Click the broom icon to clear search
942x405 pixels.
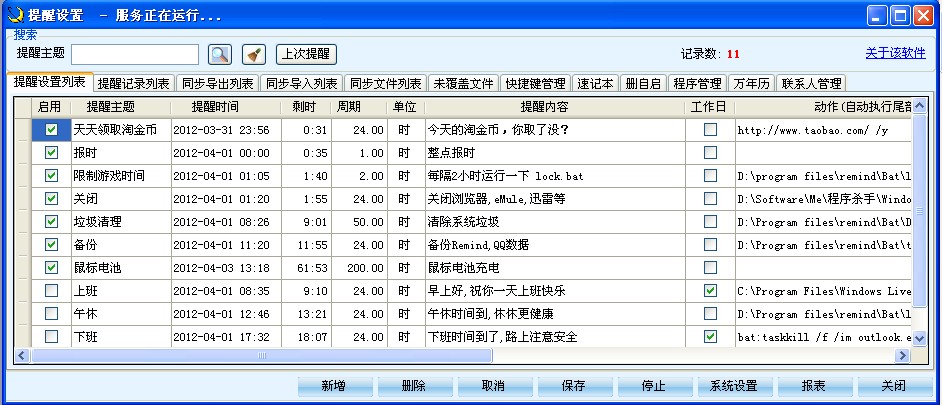[x=253, y=54]
